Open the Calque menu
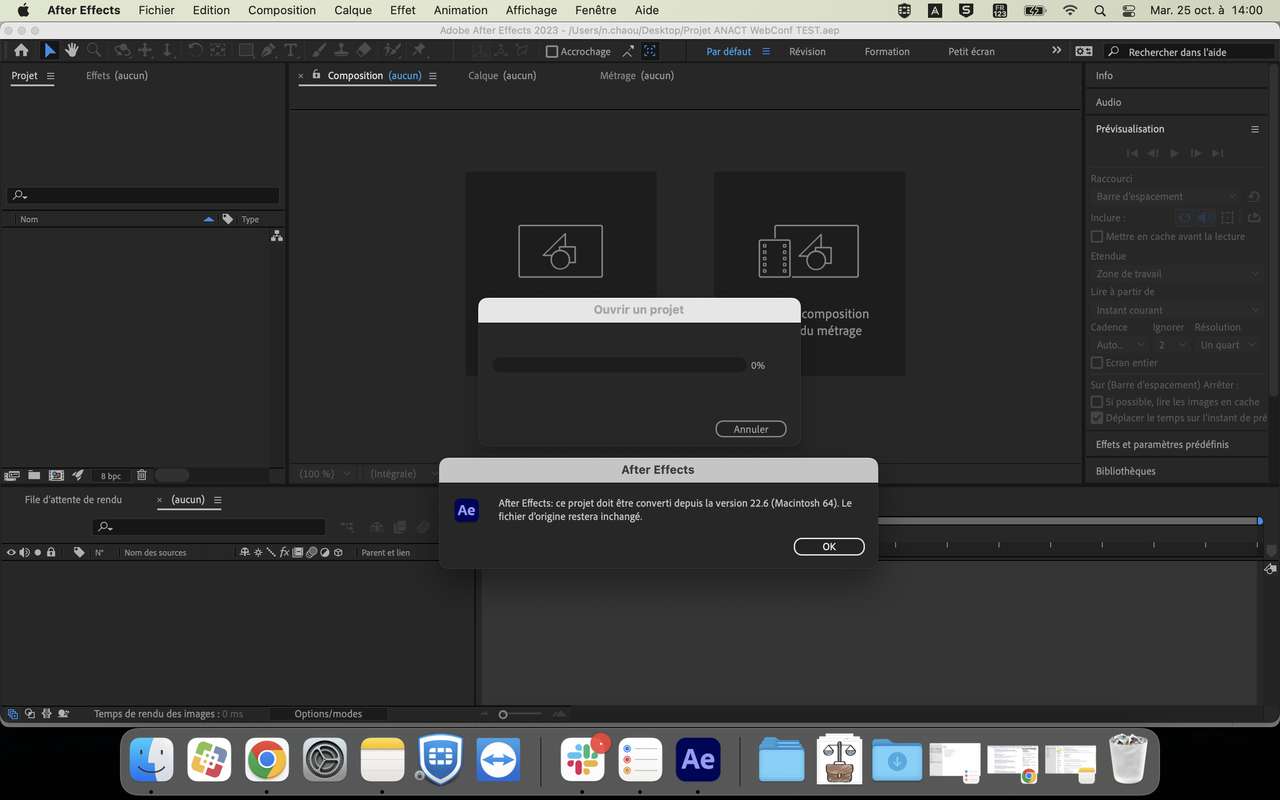 [353, 10]
